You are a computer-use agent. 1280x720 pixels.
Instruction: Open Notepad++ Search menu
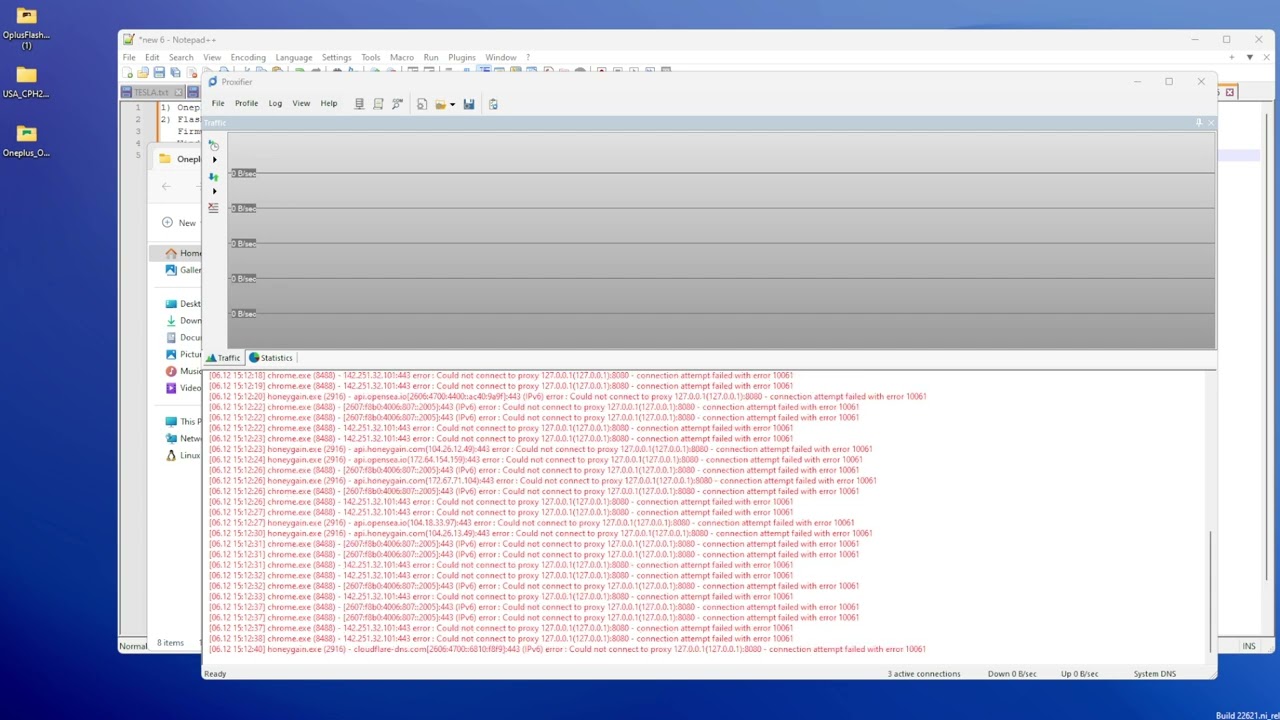[x=181, y=57]
